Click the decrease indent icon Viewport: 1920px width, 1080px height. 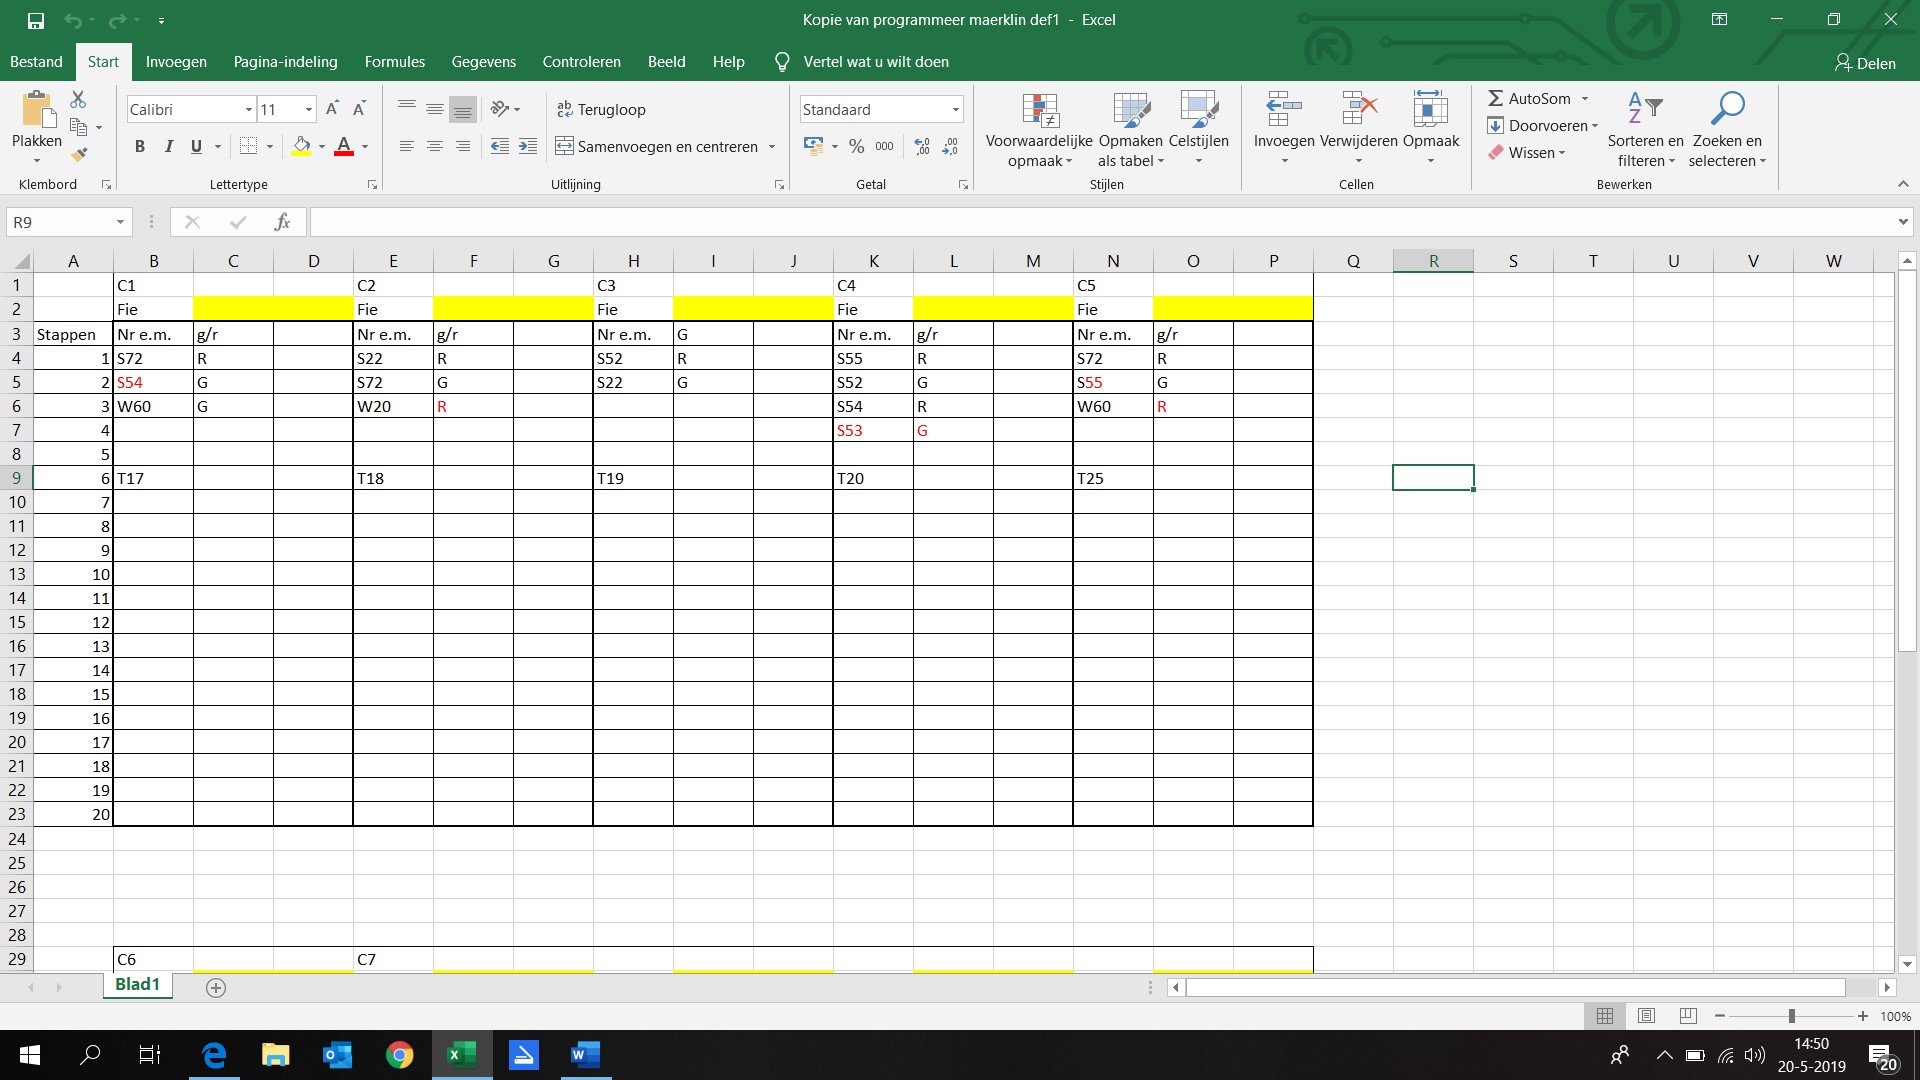500,146
